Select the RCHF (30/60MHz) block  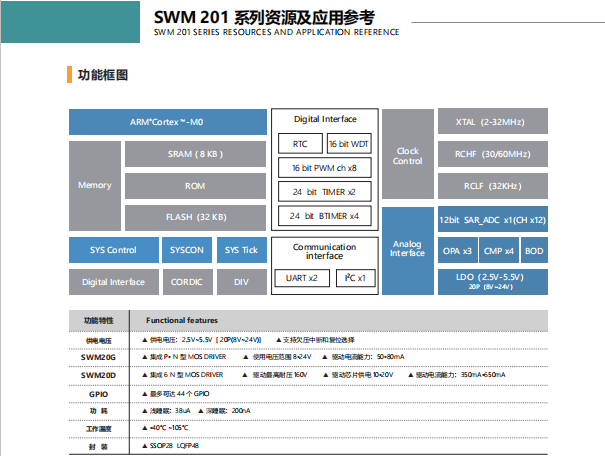coord(493,154)
